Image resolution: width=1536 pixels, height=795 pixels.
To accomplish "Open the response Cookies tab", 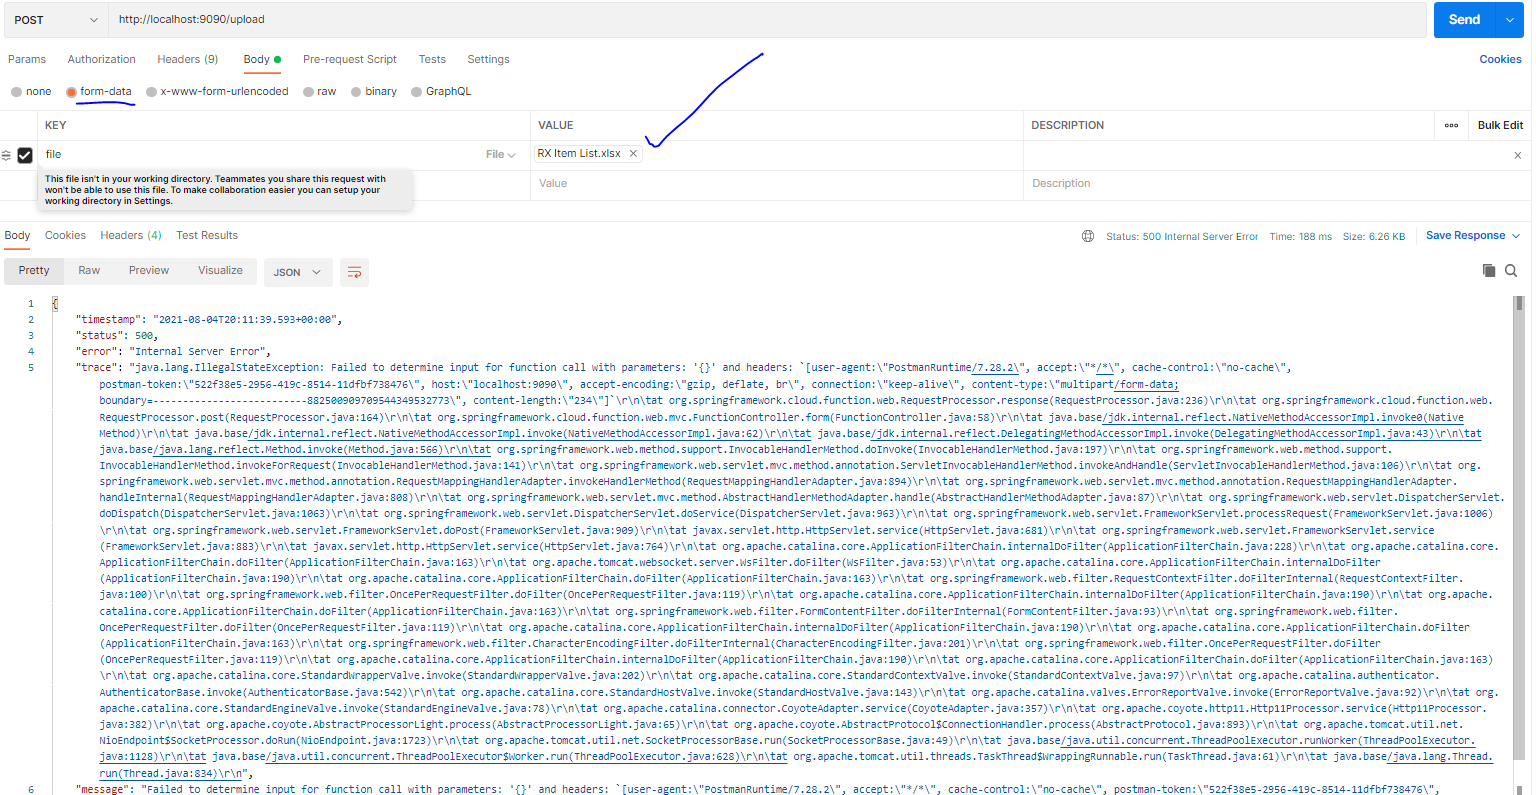I will pyautogui.click(x=65, y=235).
